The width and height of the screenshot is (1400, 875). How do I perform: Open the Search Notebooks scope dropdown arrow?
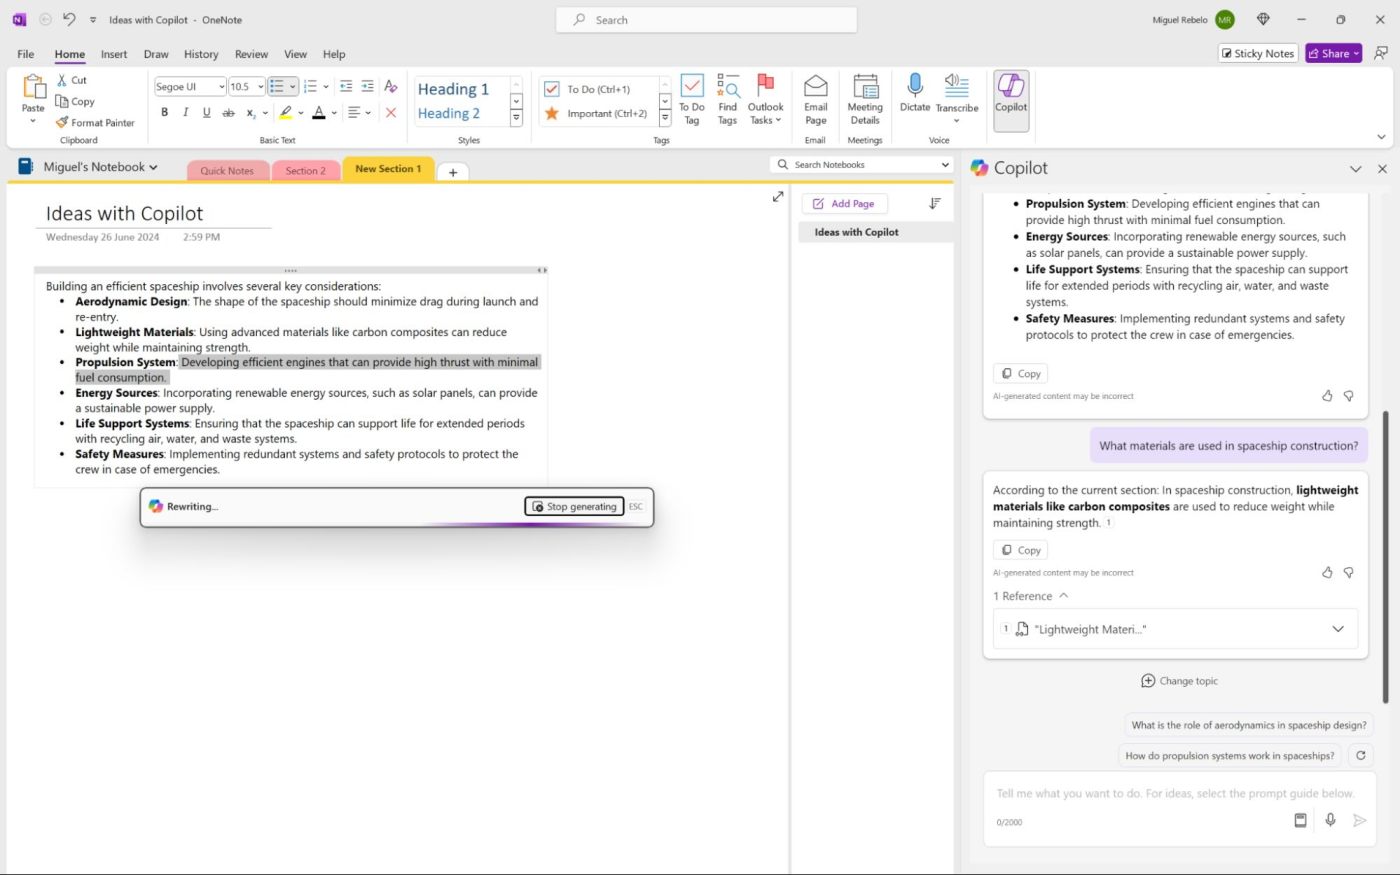click(x=945, y=165)
